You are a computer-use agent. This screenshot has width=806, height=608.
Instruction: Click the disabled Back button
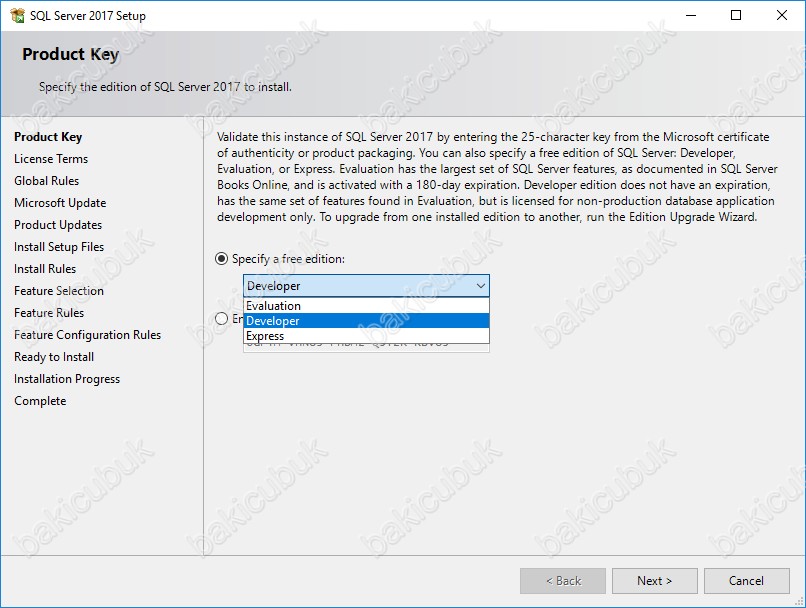tap(563, 581)
